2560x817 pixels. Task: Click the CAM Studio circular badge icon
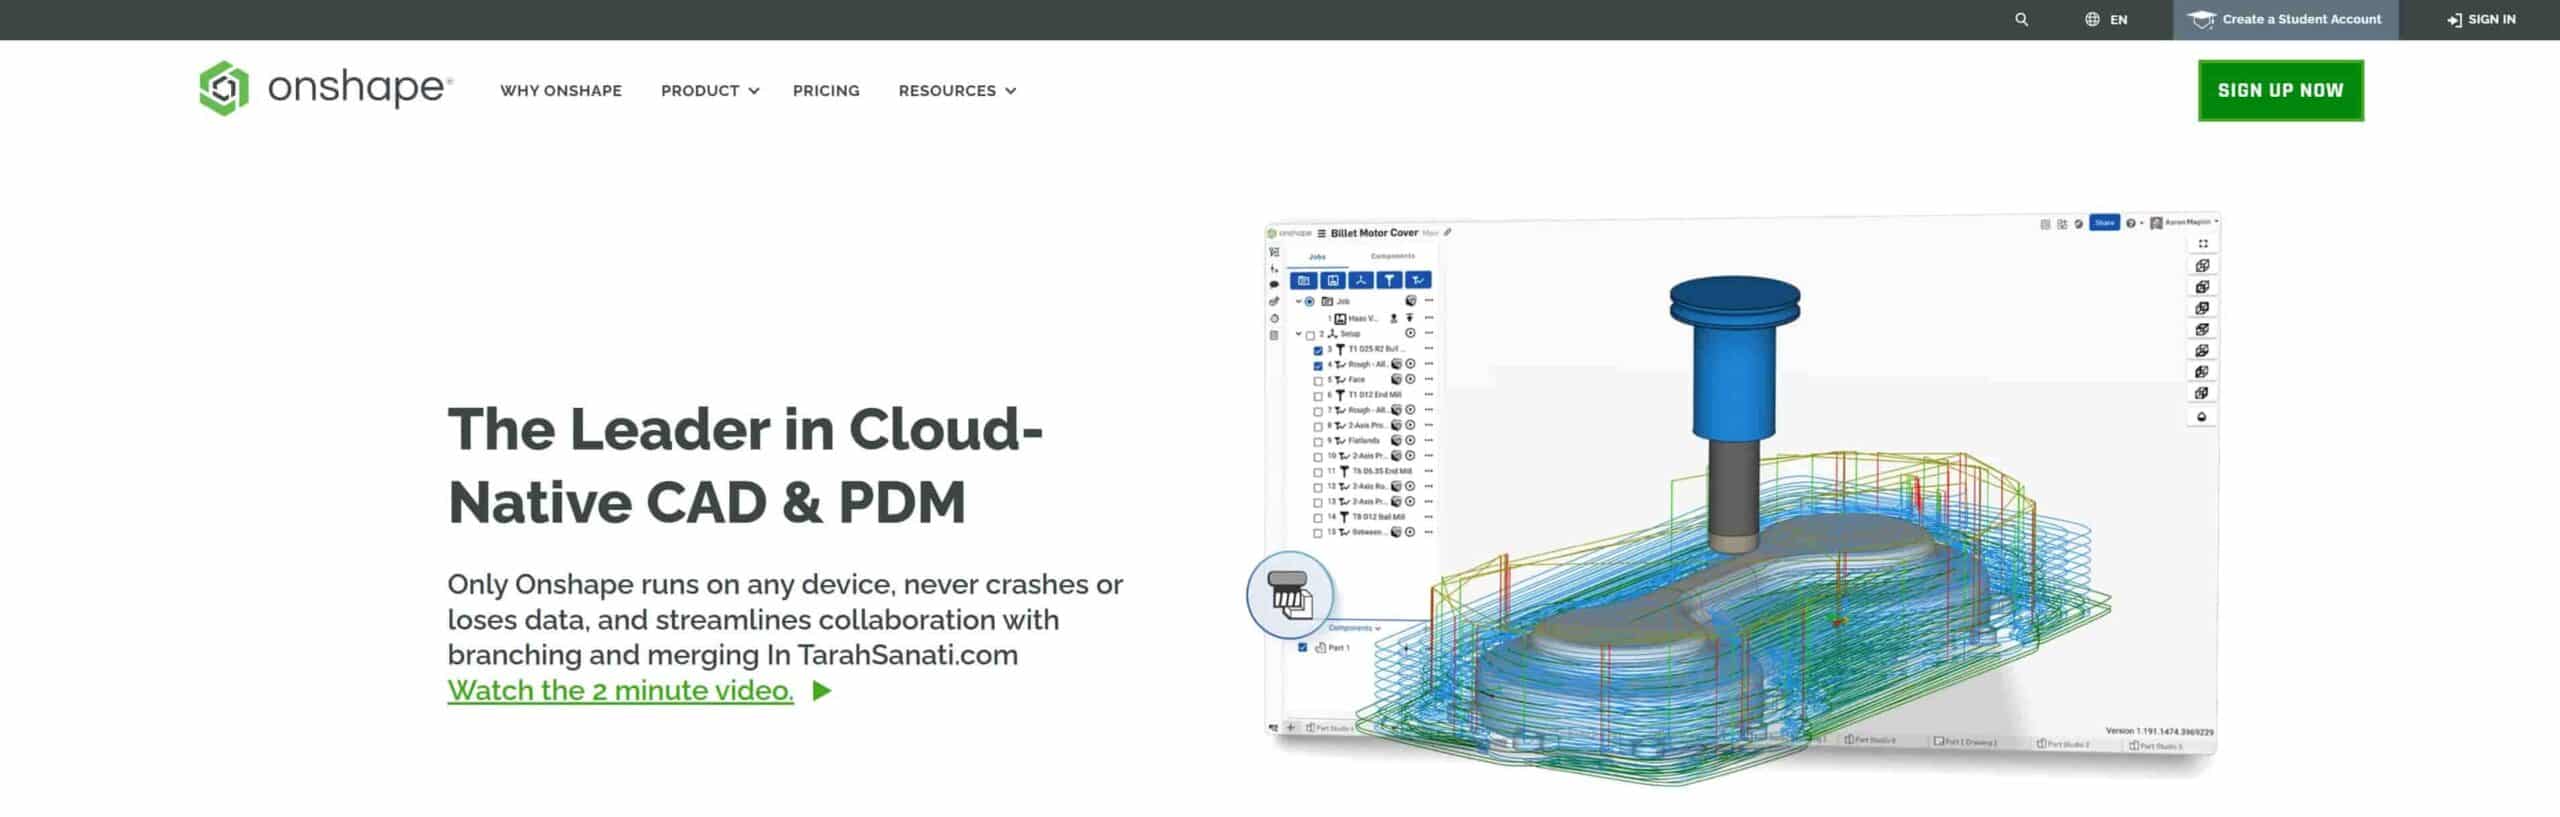[1290, 596]
